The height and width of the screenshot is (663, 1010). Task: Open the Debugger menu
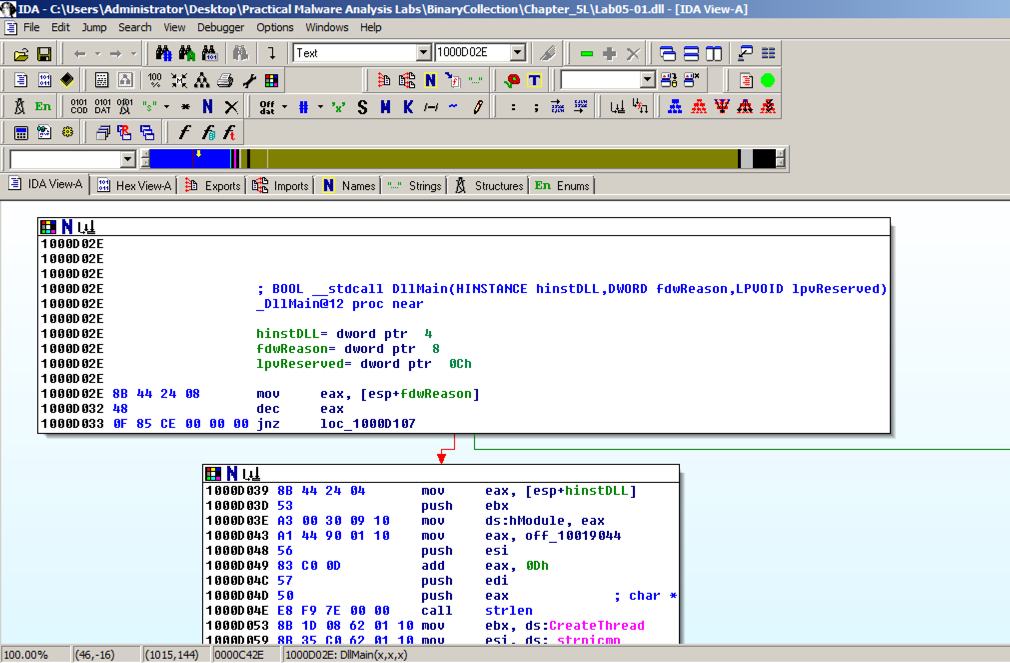pos(220,27)
